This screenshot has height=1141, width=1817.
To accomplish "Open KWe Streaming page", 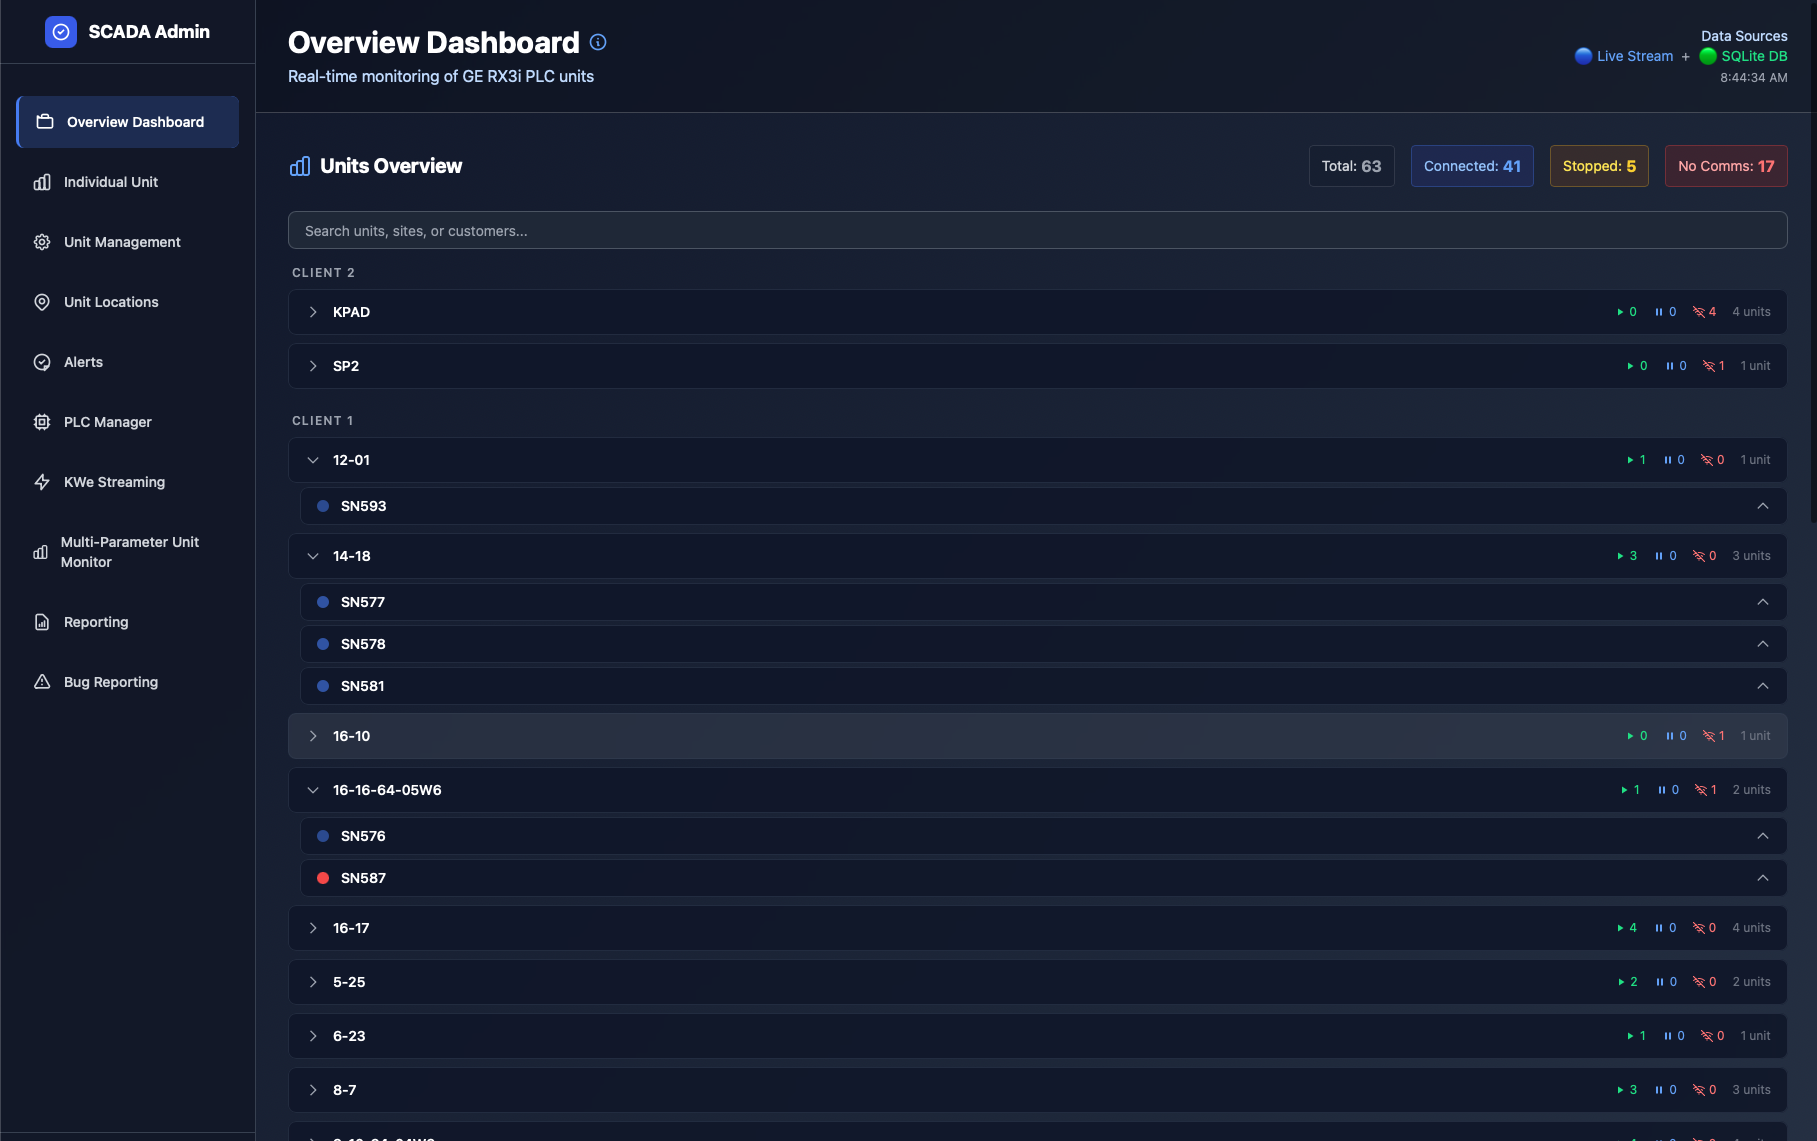I will (128, 482).
